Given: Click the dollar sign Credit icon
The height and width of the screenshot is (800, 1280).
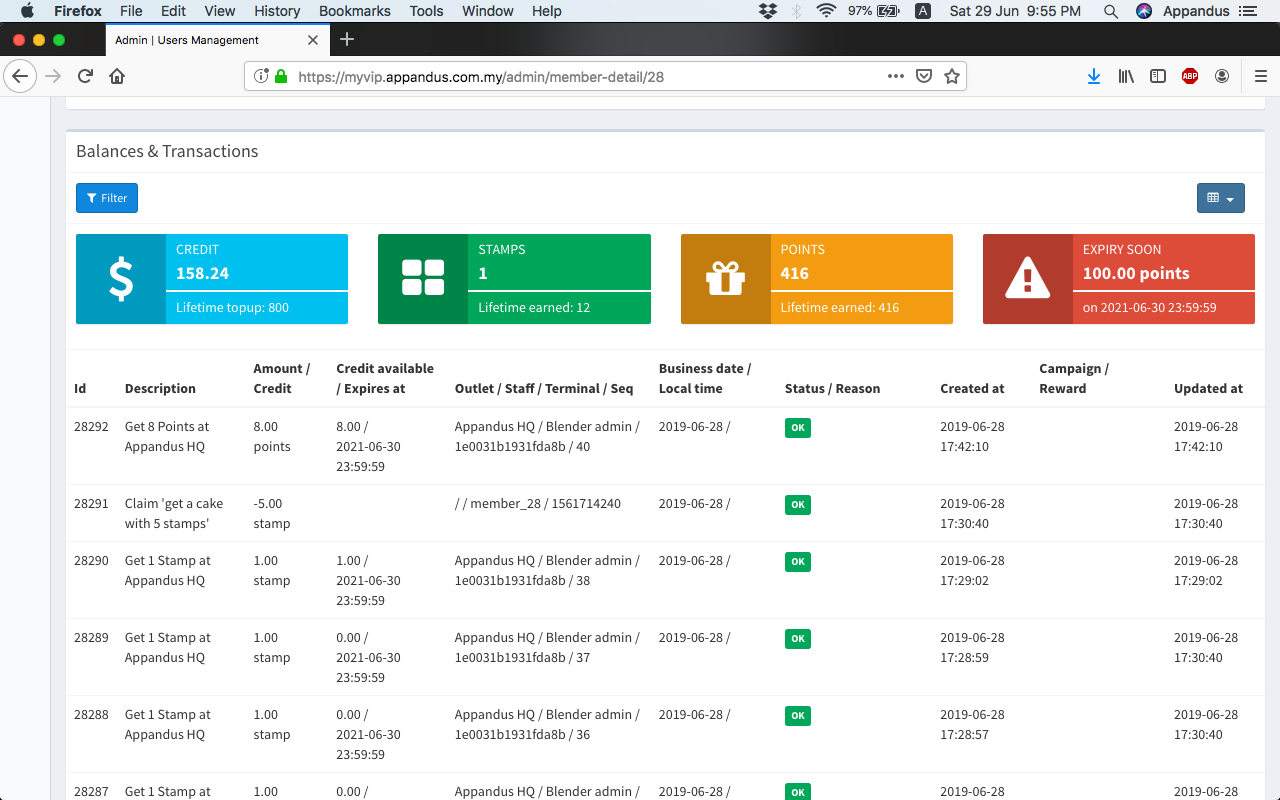Looking at the screenshot, I should coord(121,279).
